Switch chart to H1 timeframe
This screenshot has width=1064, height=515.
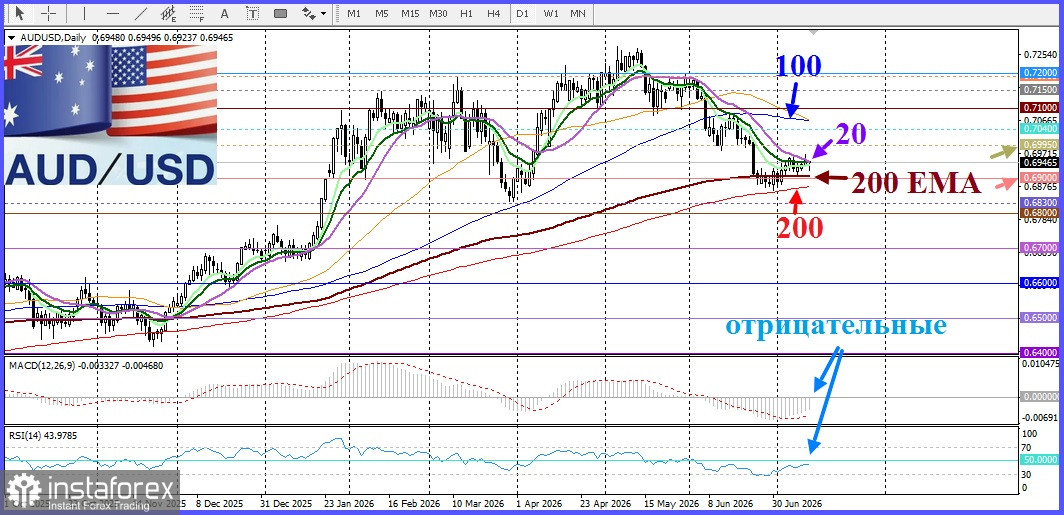466,13
